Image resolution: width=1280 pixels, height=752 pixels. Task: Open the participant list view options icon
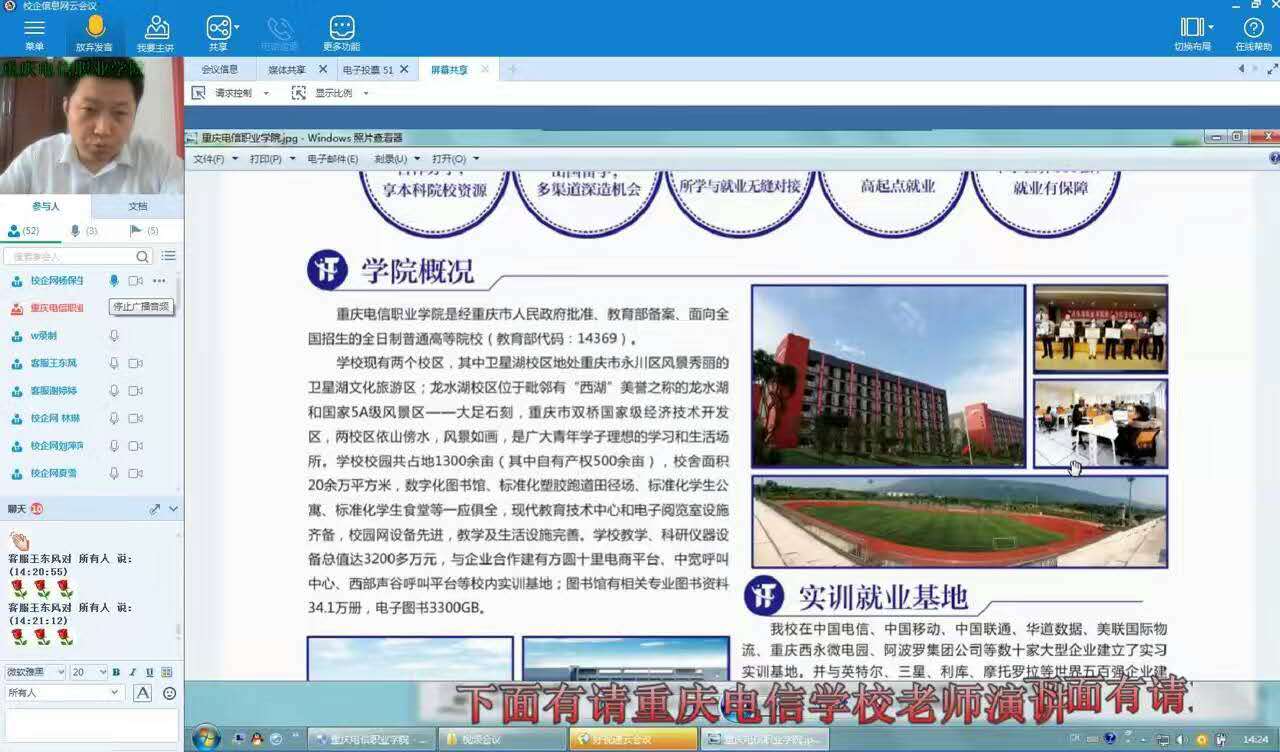tap(169, 256)
